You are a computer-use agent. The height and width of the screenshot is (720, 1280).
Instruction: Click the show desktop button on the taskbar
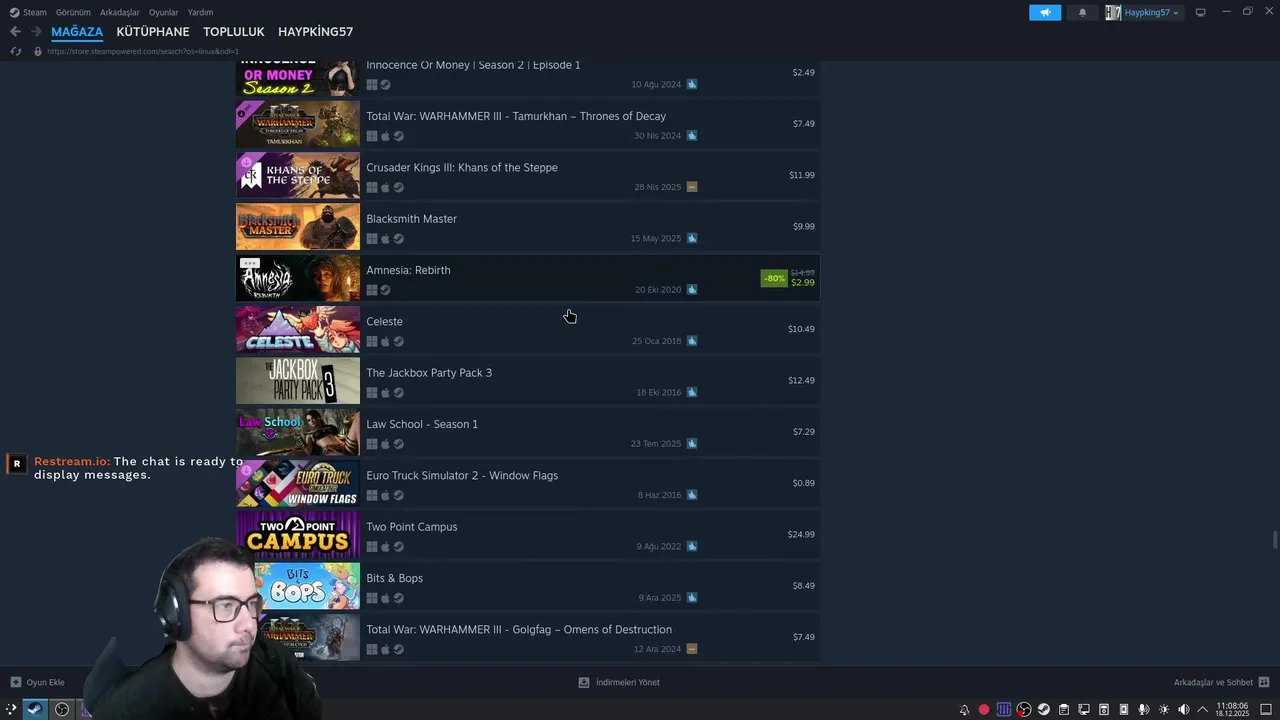[1266, 709]
